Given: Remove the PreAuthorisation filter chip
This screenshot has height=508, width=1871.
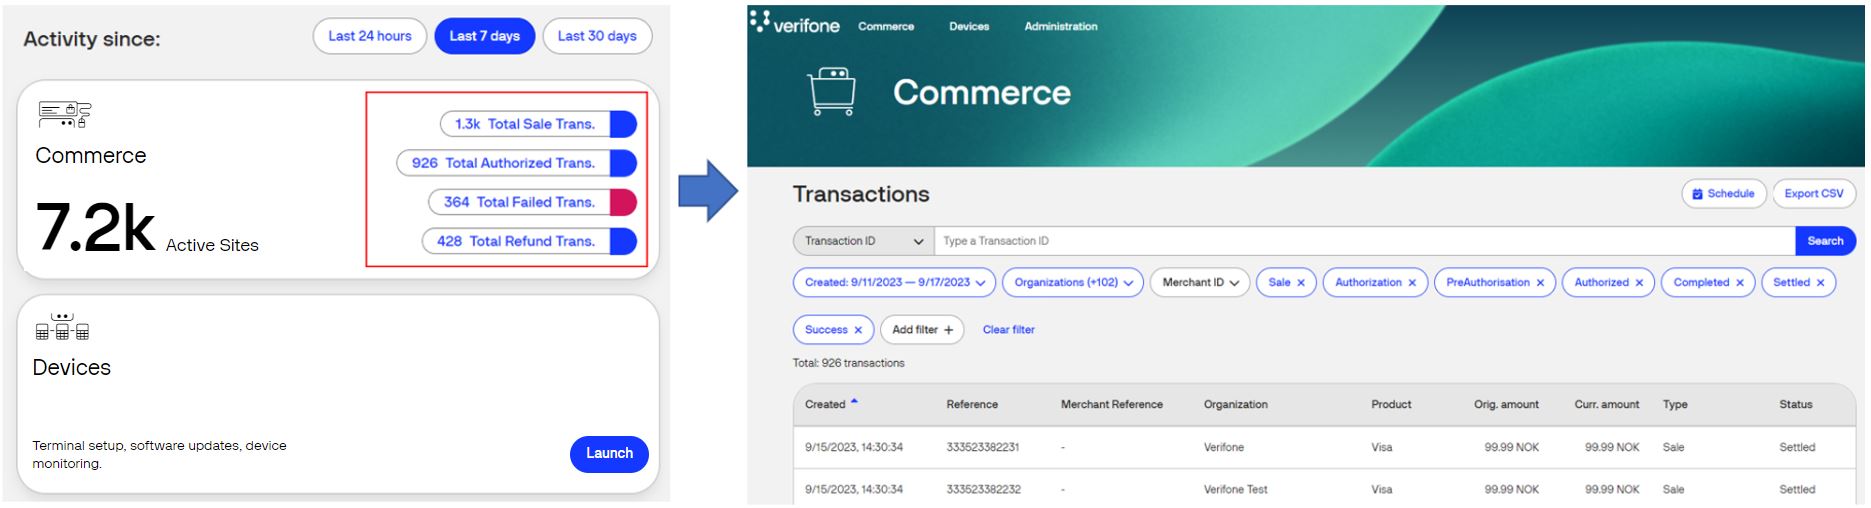Looking at the screenshot, I should tap(1540, 283).
